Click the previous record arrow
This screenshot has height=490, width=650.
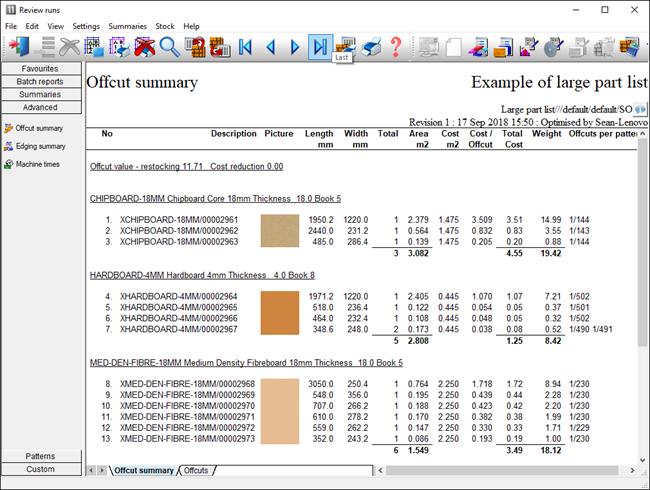[x=270, y=46]
